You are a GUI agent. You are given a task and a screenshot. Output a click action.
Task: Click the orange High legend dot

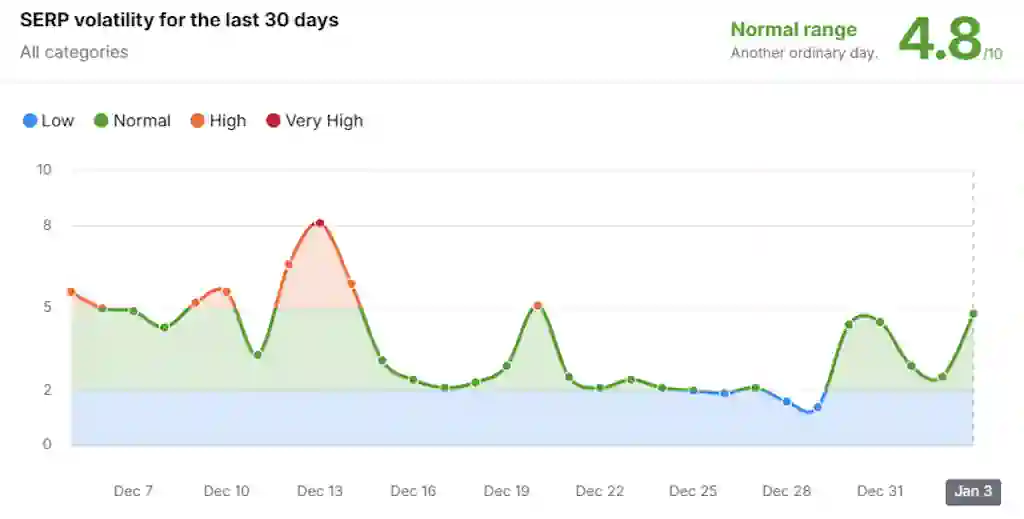tap(197, 121)
